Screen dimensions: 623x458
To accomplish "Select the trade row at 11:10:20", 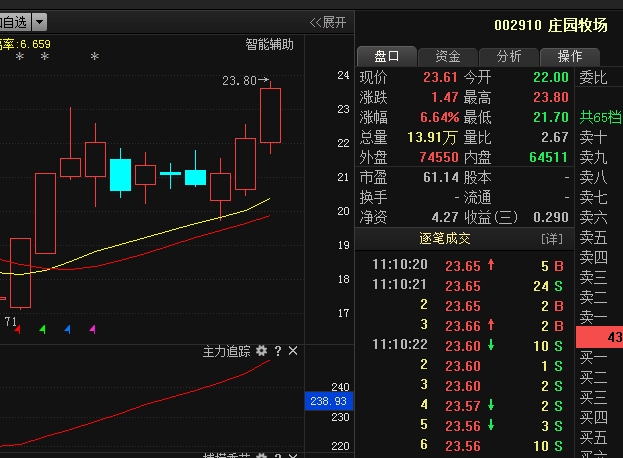I will (465, 265).
